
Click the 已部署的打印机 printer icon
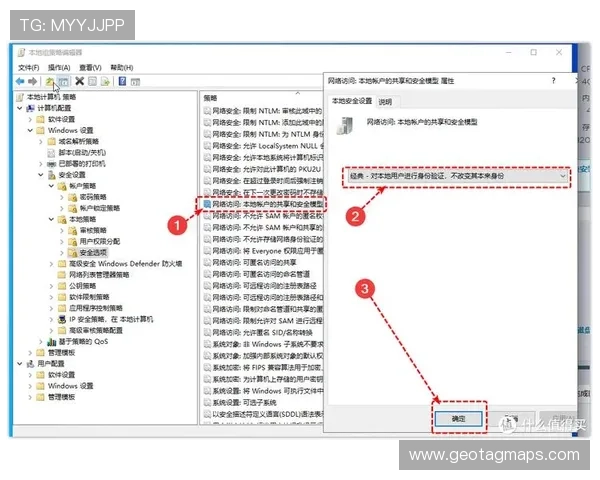[51, 164]
